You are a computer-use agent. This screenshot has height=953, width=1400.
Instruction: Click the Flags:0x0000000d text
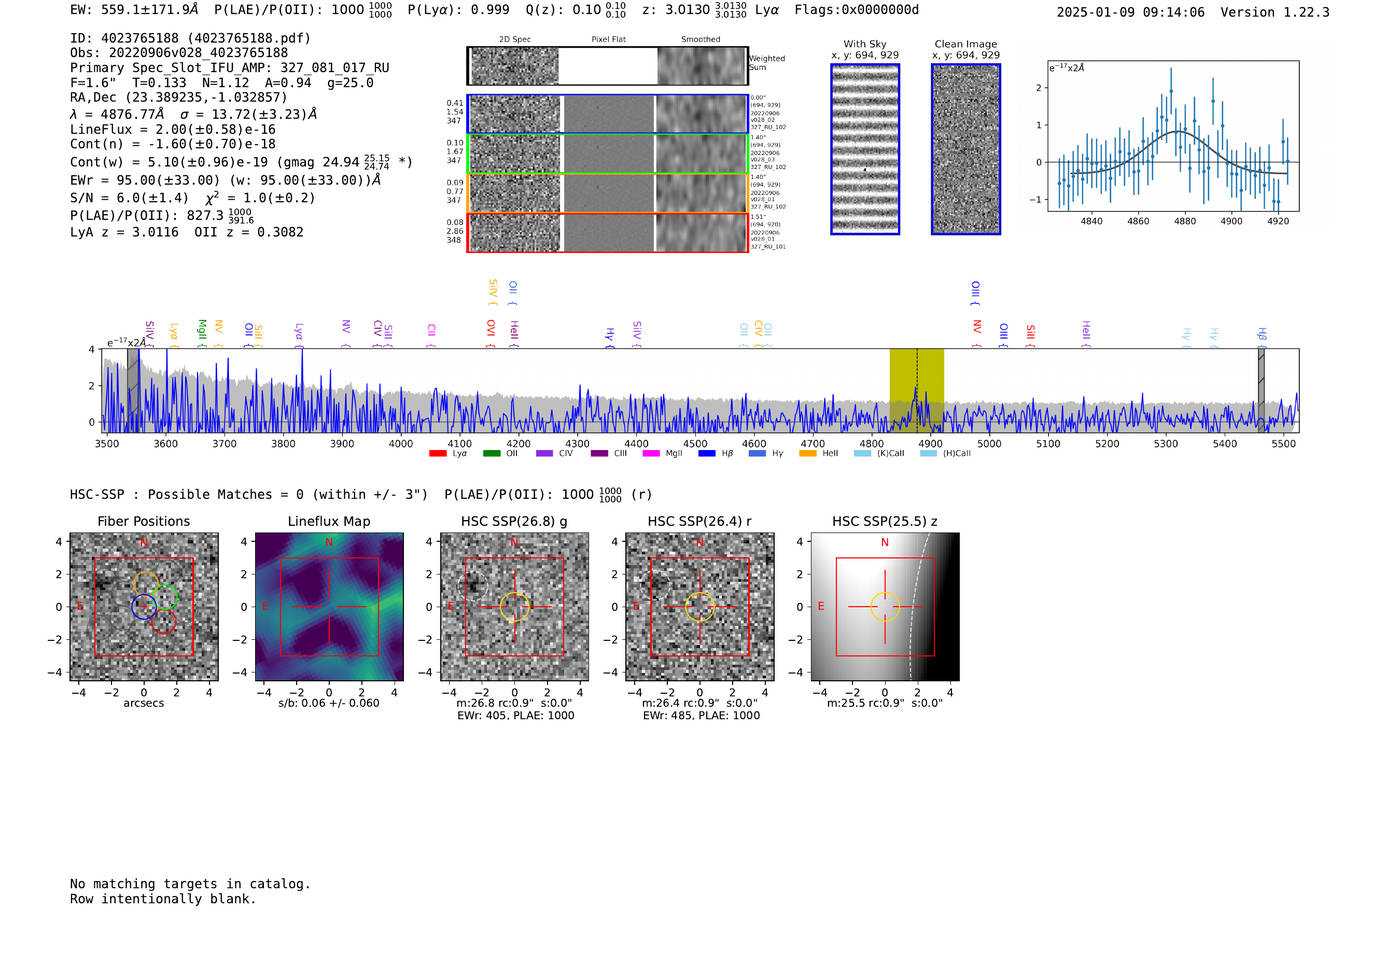857,10
